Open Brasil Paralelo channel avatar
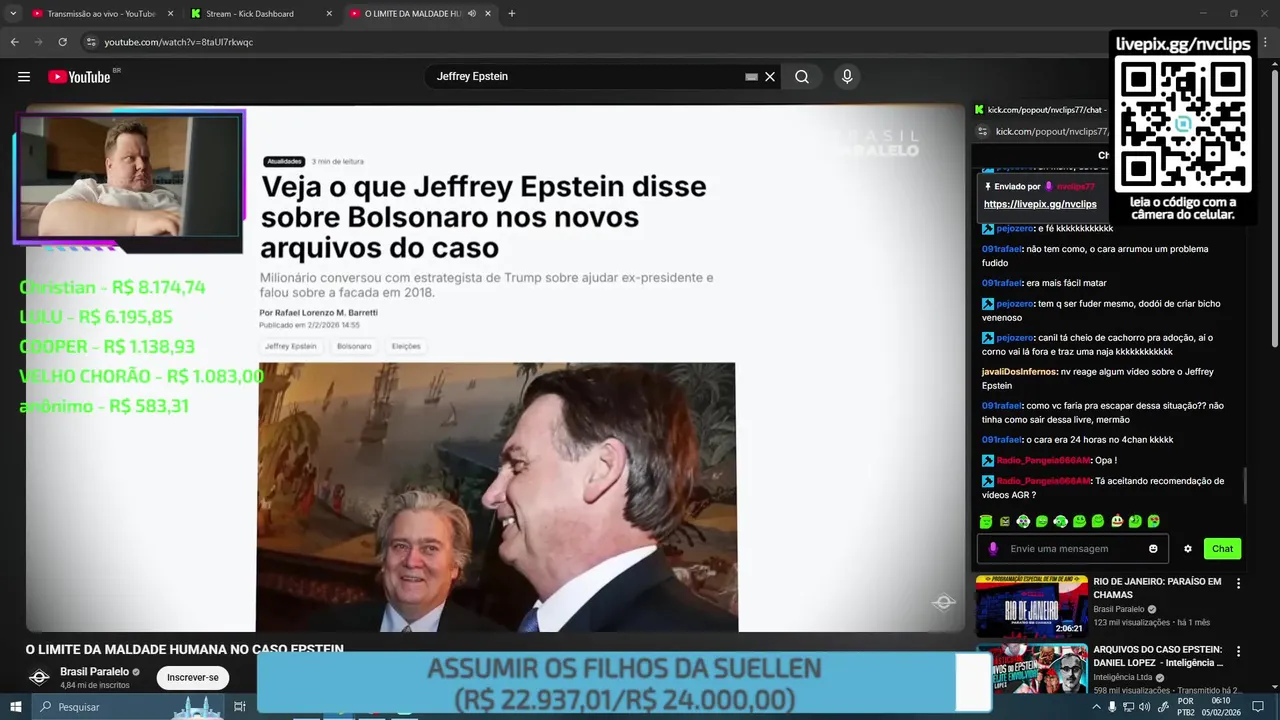1280x720 pixels. [x=39, y=677]
